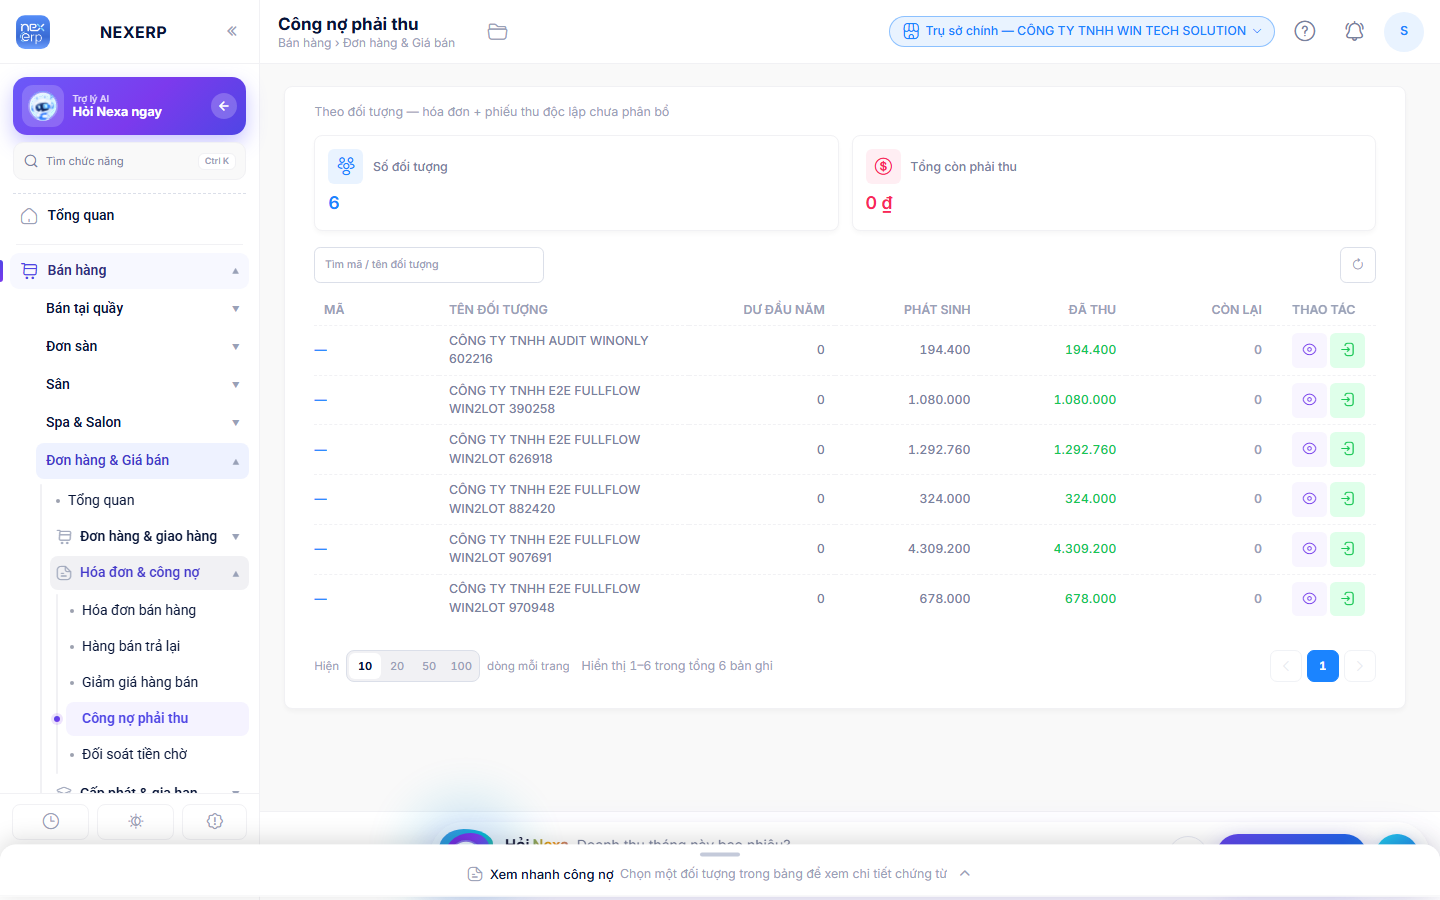Collapse the sidebar with double-chevron icon
The height and width of the screenshot is (900, 1440).
pos(232,31)
